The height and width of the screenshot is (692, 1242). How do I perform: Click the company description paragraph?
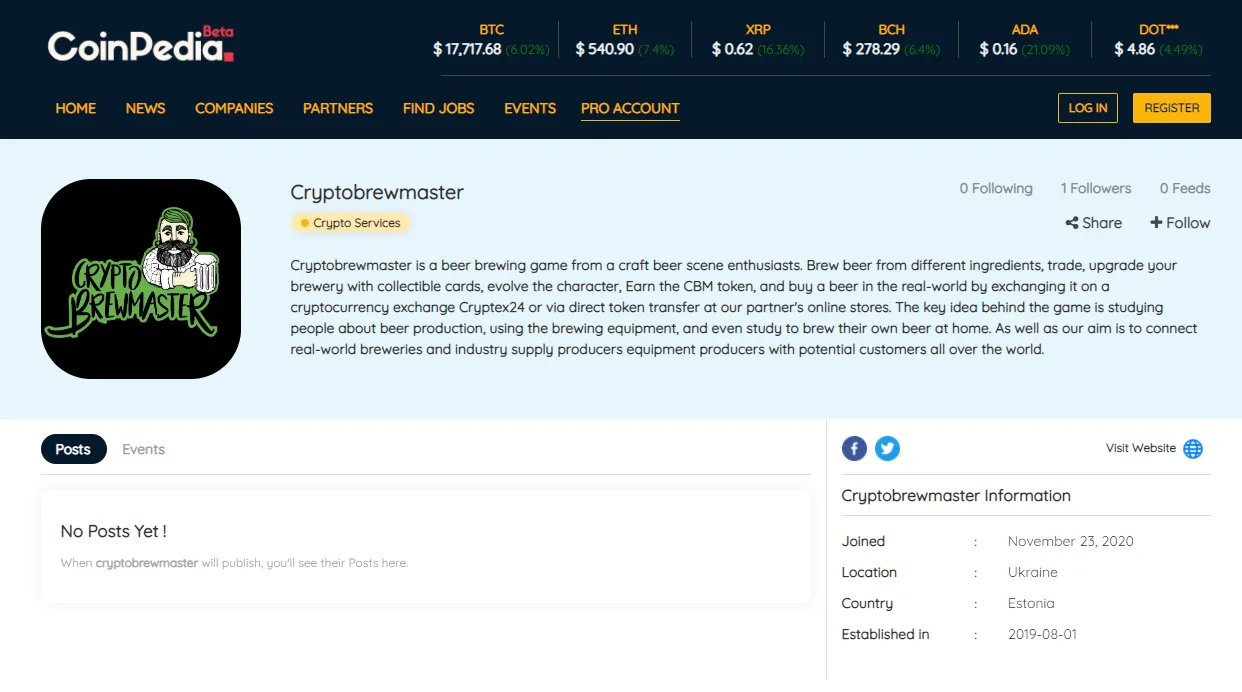(744, 307)
